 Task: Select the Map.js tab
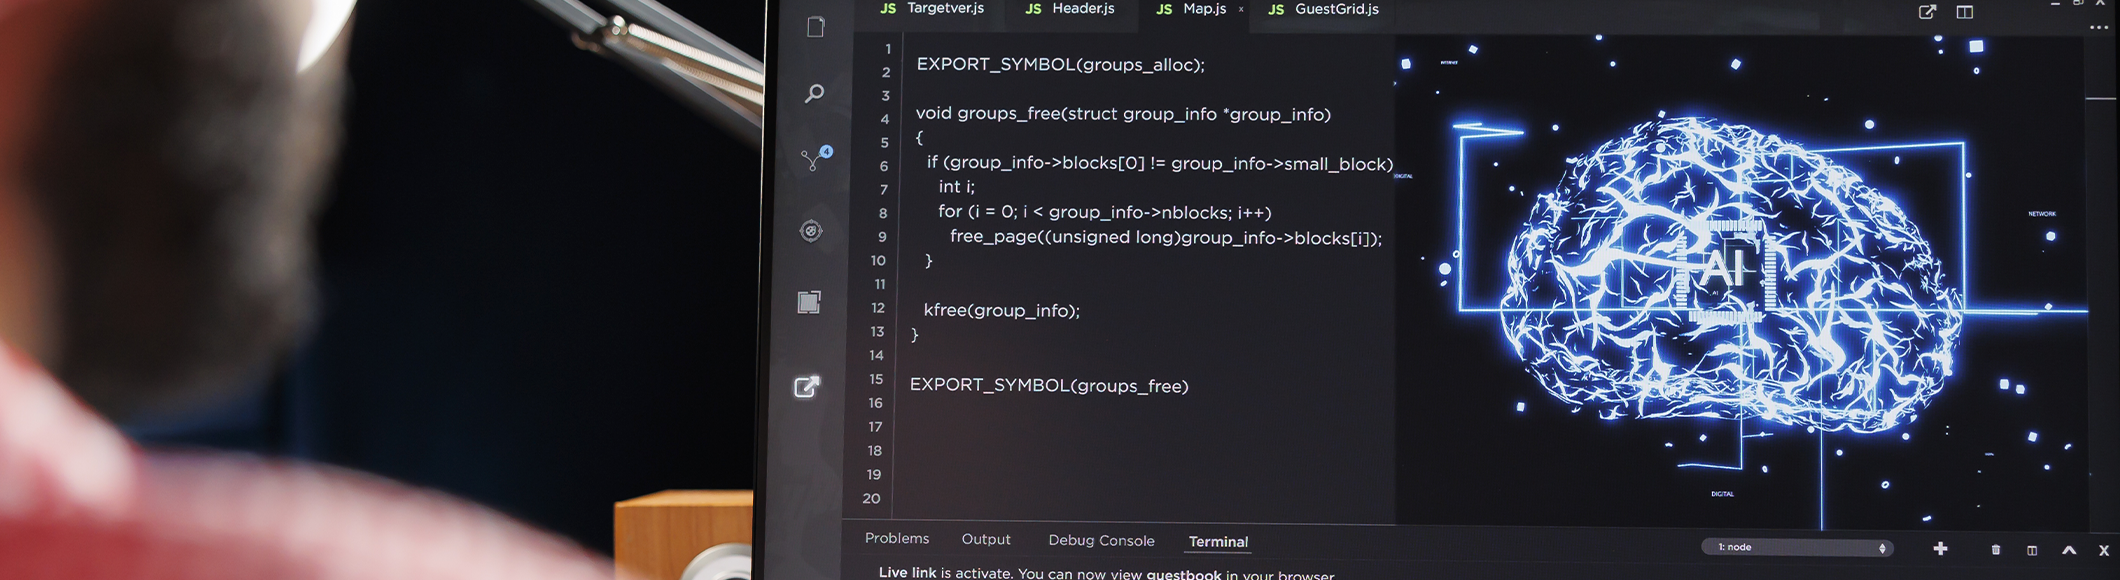1191,8
